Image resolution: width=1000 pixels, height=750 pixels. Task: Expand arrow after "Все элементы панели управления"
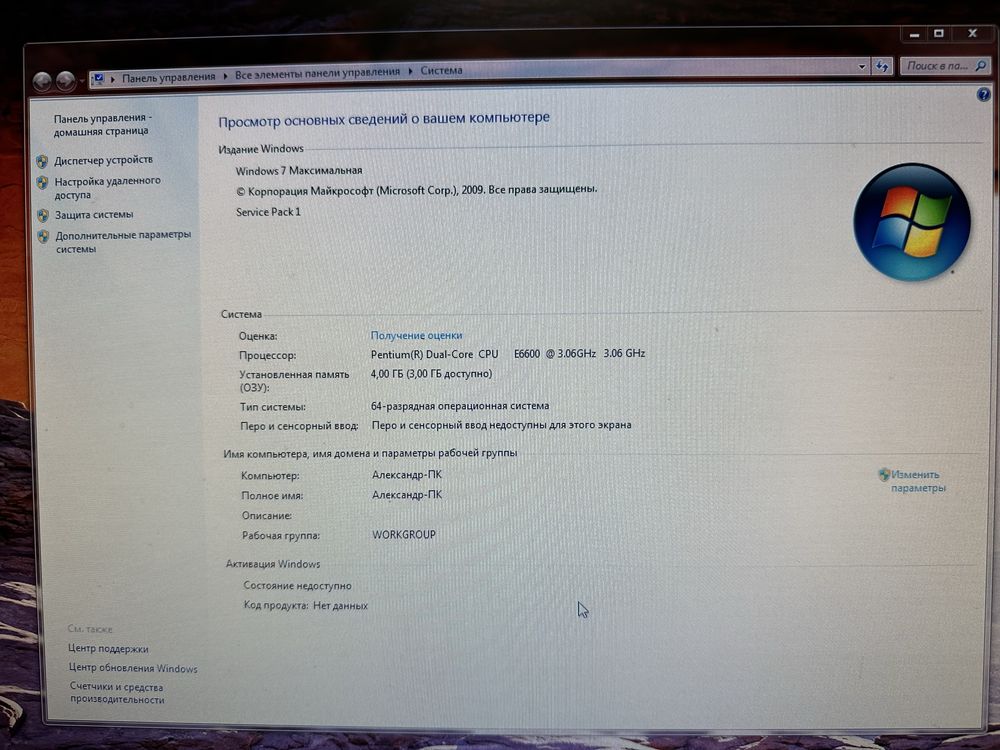(410, 71)
